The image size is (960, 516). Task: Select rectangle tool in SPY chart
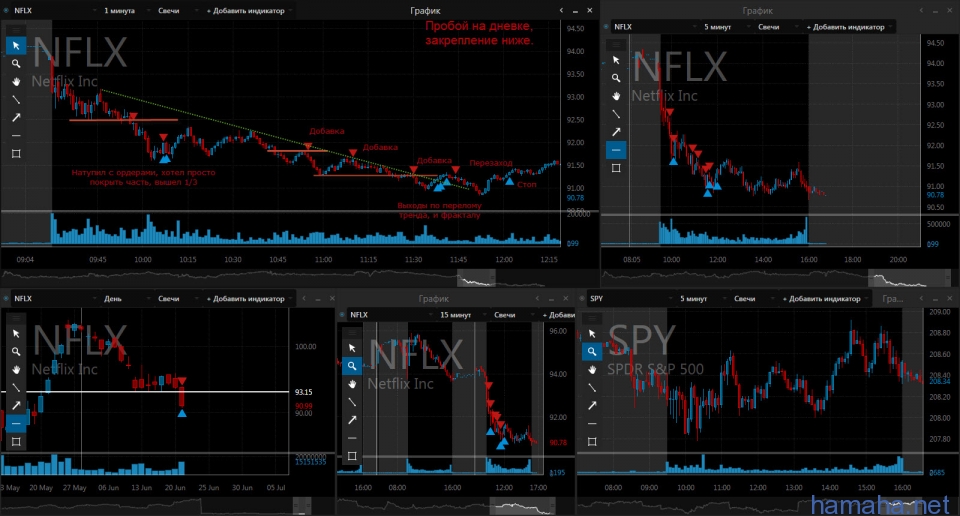[591, 441]
